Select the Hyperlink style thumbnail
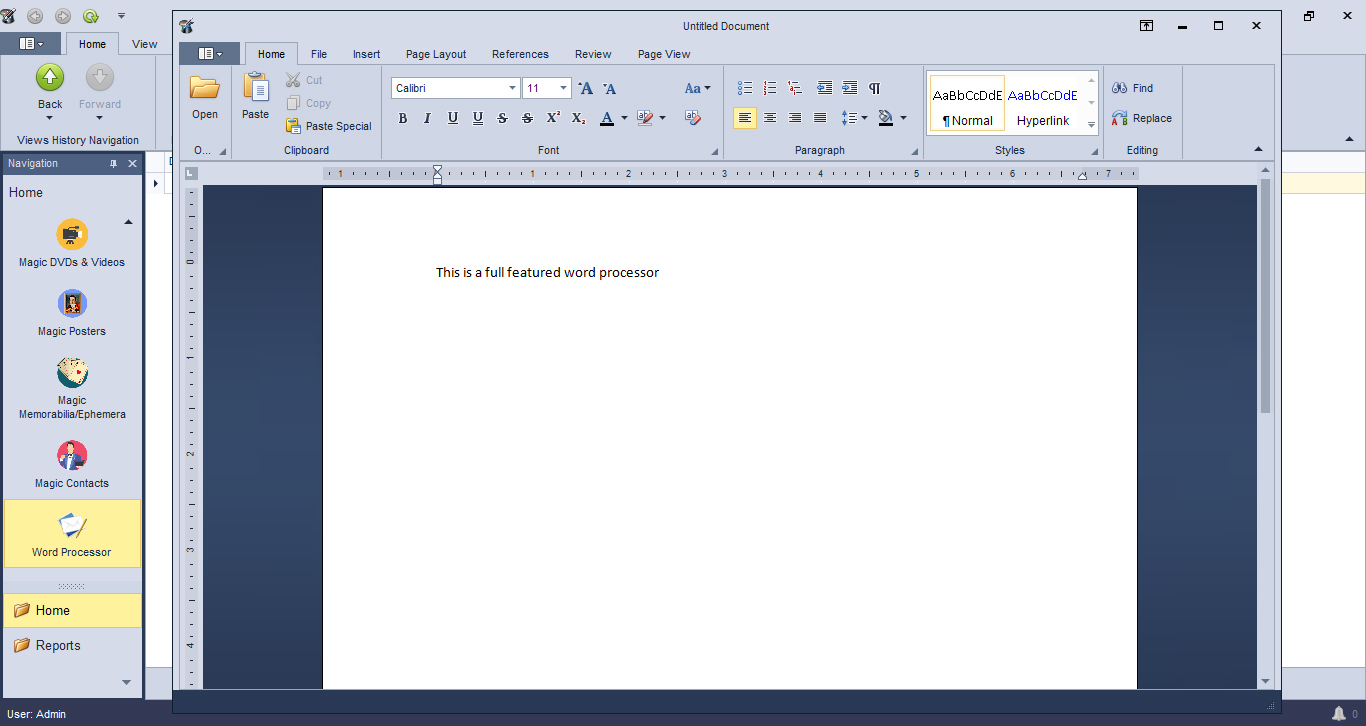The height and width of the screenshot is (726, 1366). pyautogui.click(x=1043, y=105)
